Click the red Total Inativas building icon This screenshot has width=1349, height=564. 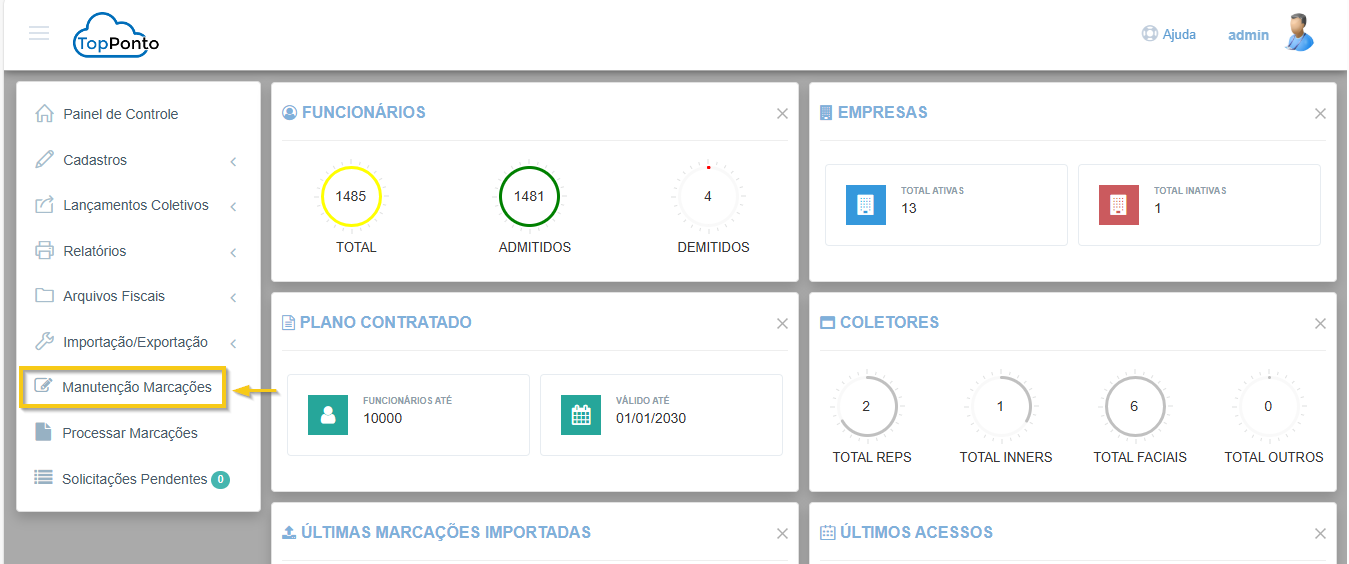coord(1118,204)
